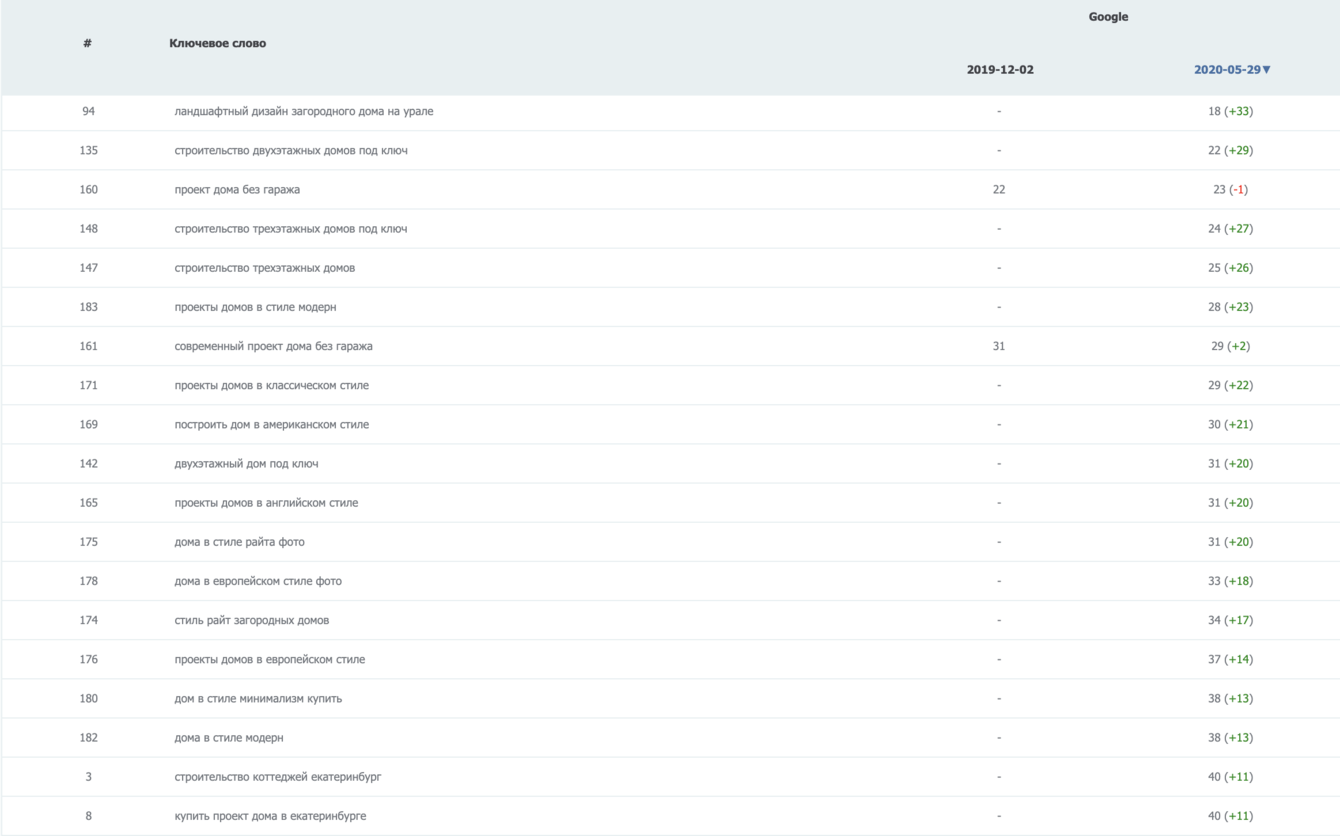
Task: Click row number 147
Action: pyautogui.click(x=88, y=267)
